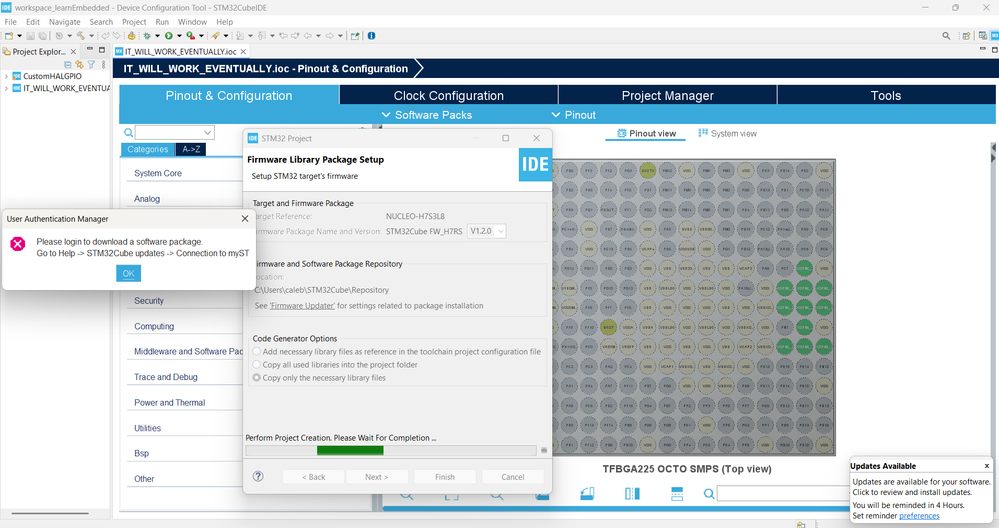Click the pin search input field
Image resolution: width=999 pixels, height=528 pixels.
784,494
